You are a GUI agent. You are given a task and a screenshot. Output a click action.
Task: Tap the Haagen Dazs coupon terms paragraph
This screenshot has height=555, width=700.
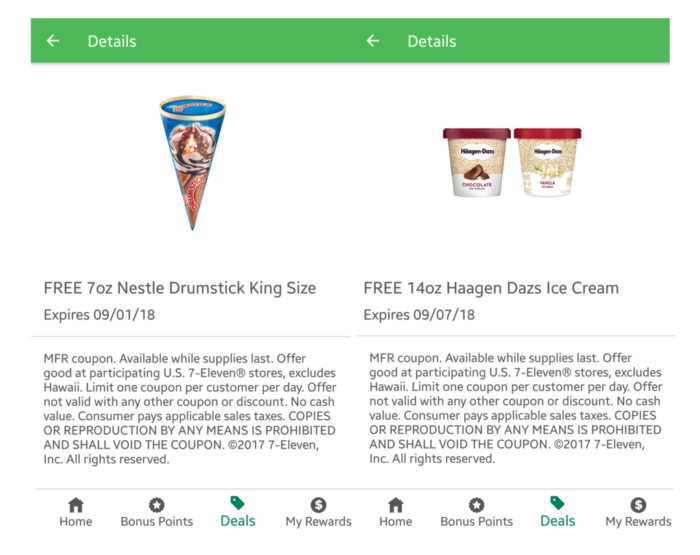[516, 408]
